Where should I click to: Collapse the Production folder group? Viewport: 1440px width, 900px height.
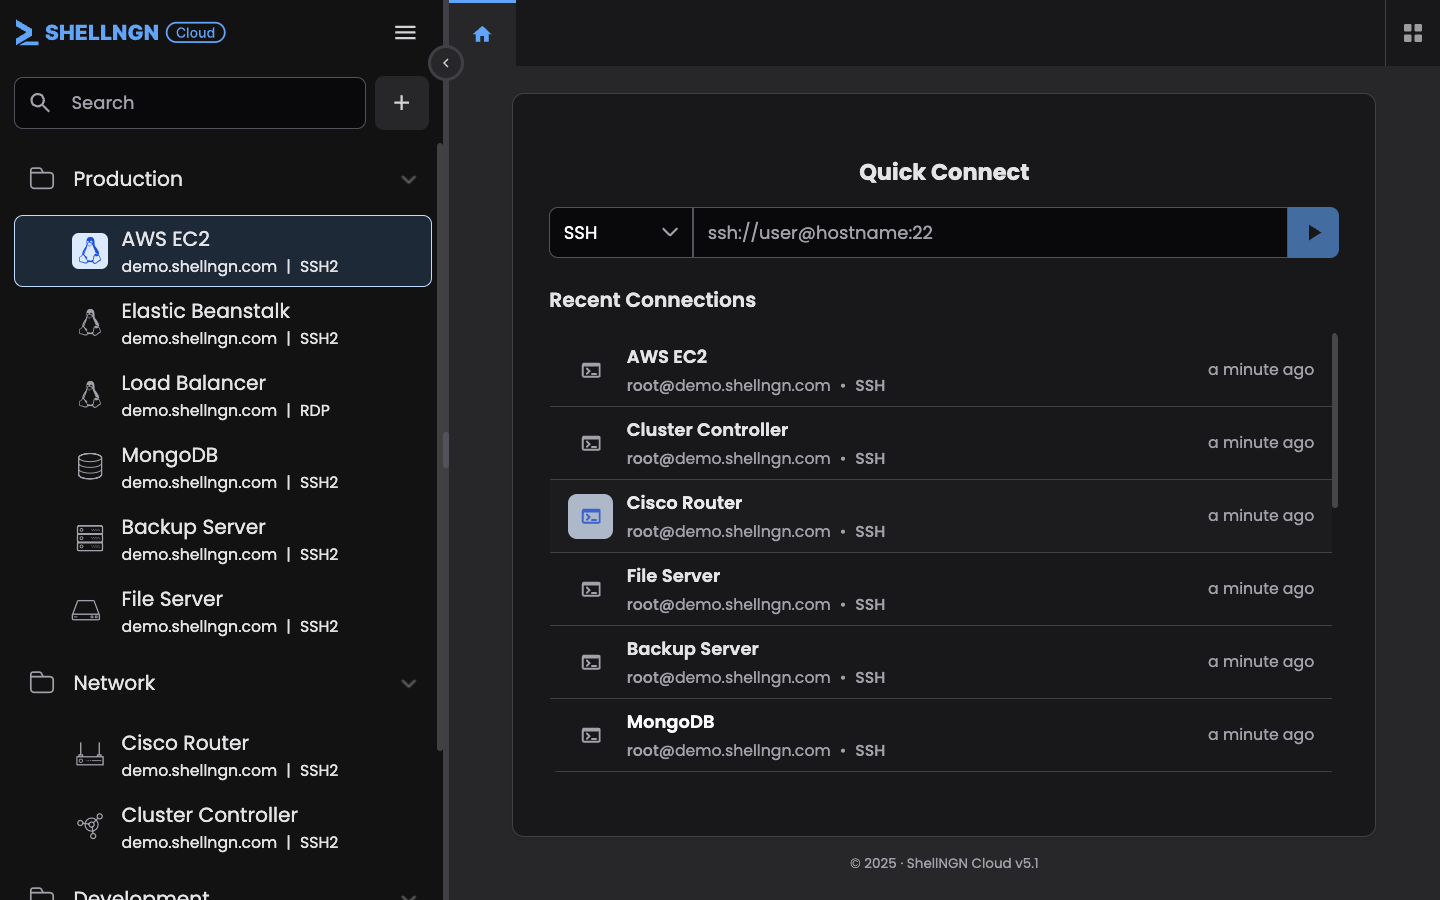(408, 179)
